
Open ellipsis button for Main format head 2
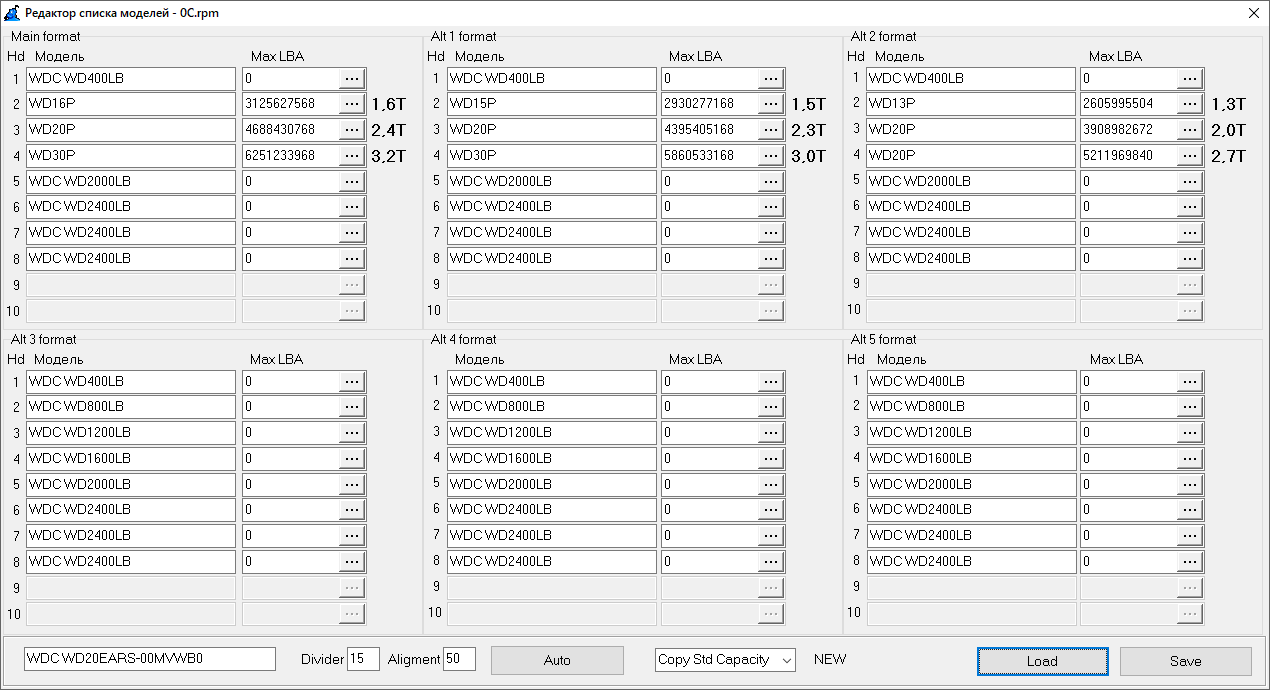click(x=352, y=104)
